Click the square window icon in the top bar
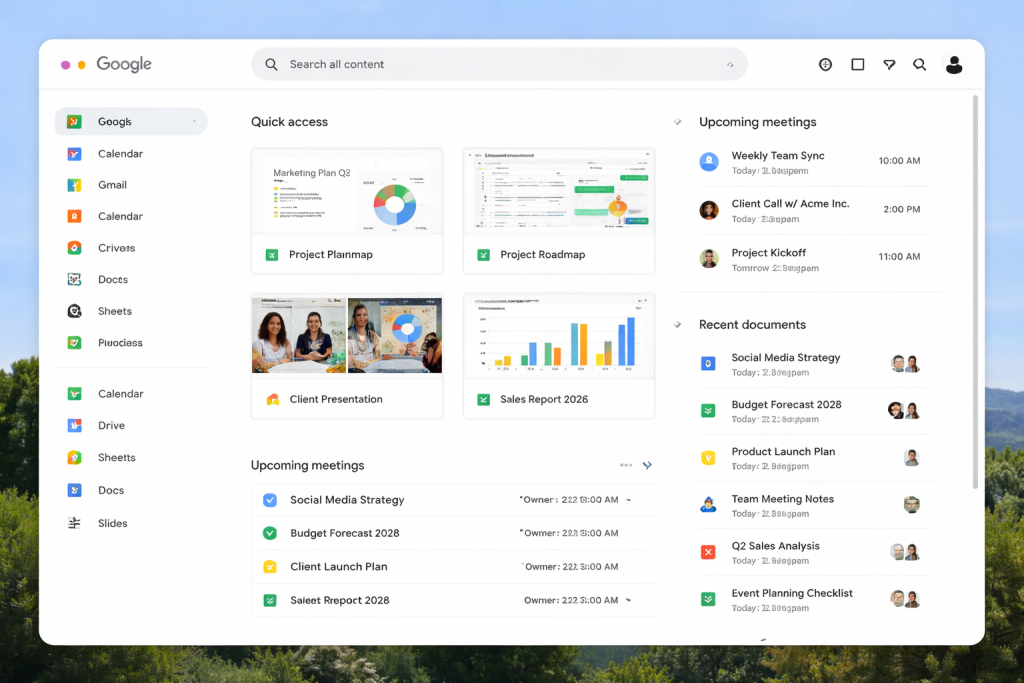Screen dimensions: 1024x683 [x=857, y=65]
